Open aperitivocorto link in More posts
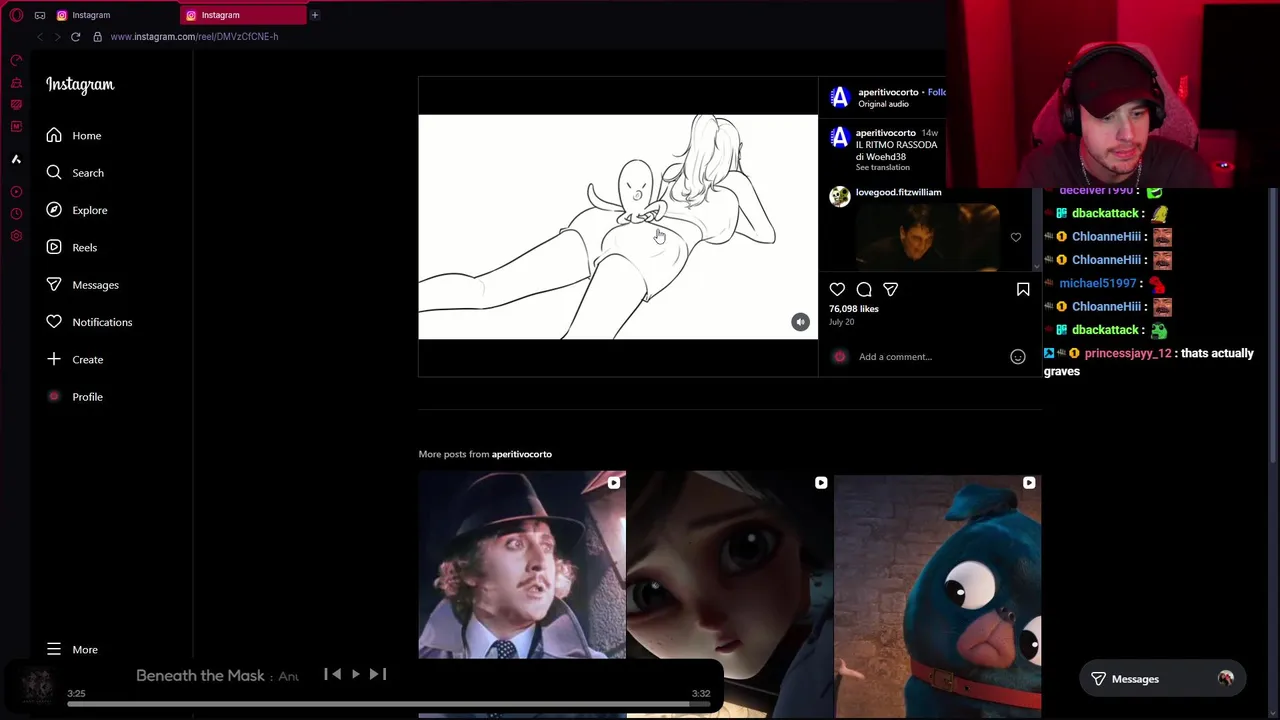 point(521,454)
